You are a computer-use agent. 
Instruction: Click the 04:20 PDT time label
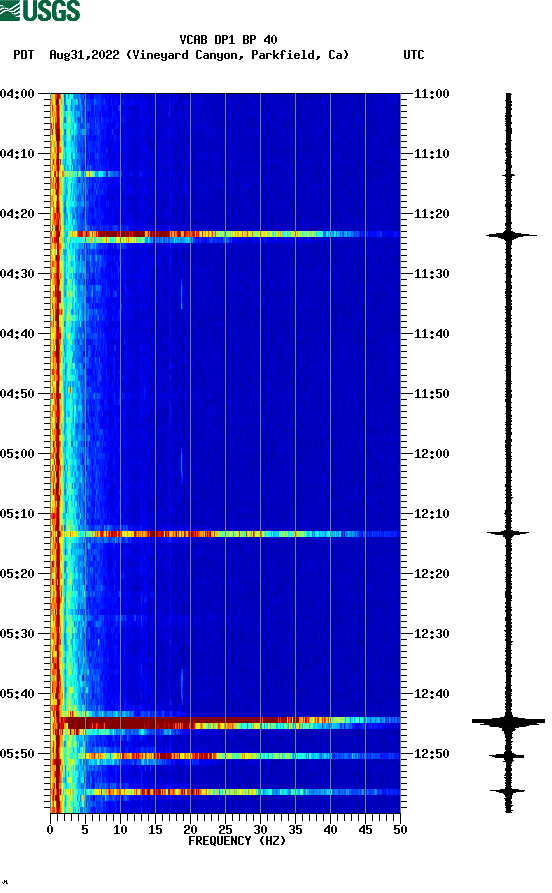[x=17, y=214]
